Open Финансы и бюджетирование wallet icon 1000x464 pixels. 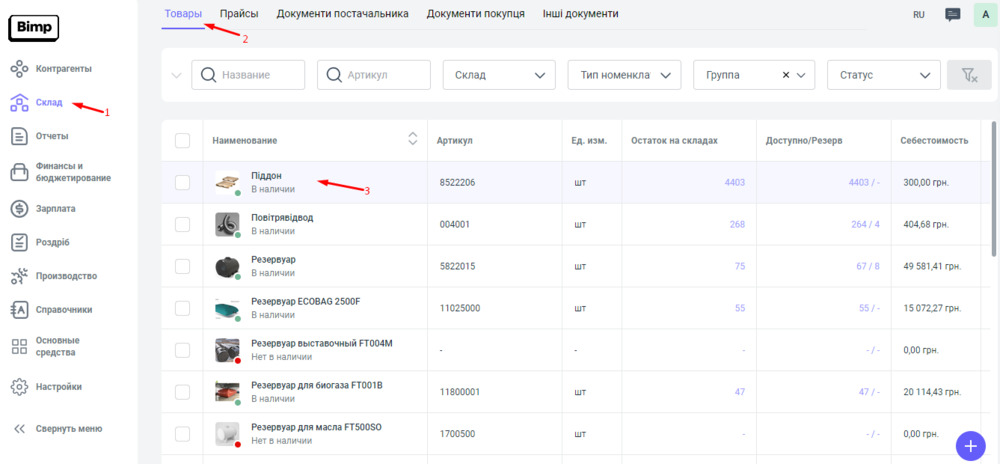tap(19, 173)
